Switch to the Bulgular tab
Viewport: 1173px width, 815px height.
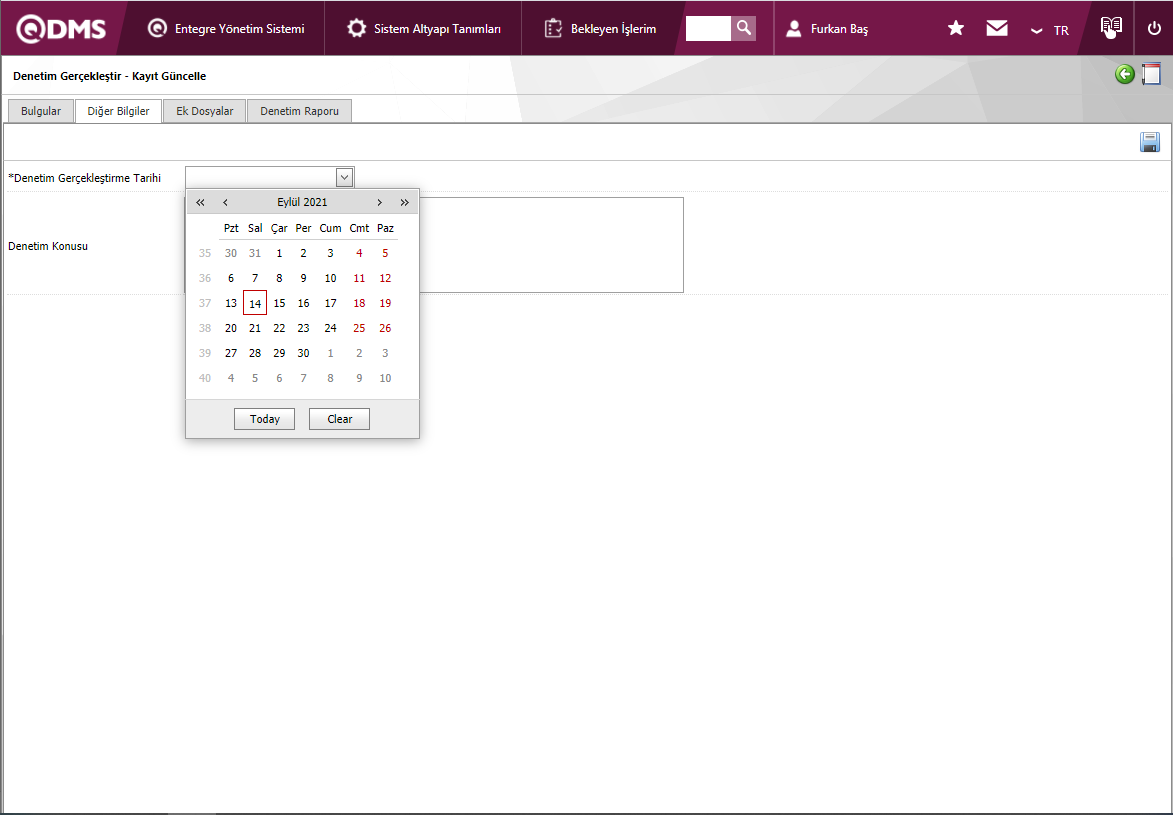pos(41,111)
